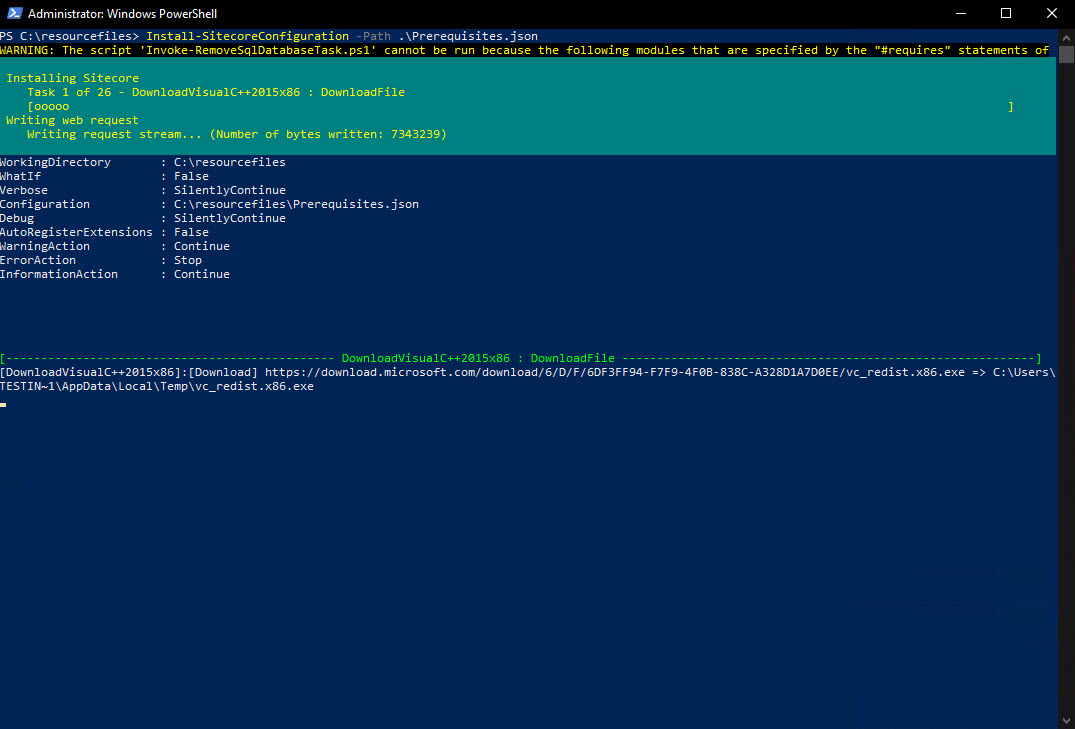
Task: Click the 'Verbose' row
Action: coord(143,190)
